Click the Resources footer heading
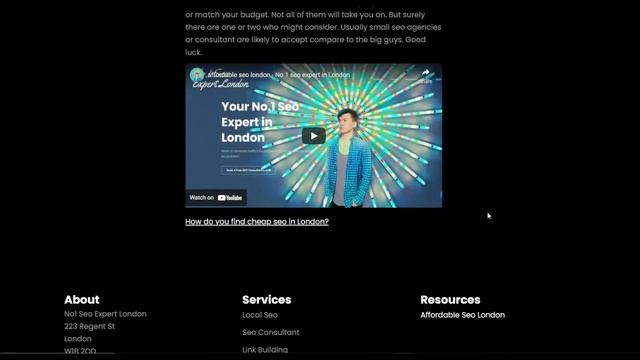Image resolution: width=640 pixels, height=360 pixels. pyautogui.click(x=450, y=300)
